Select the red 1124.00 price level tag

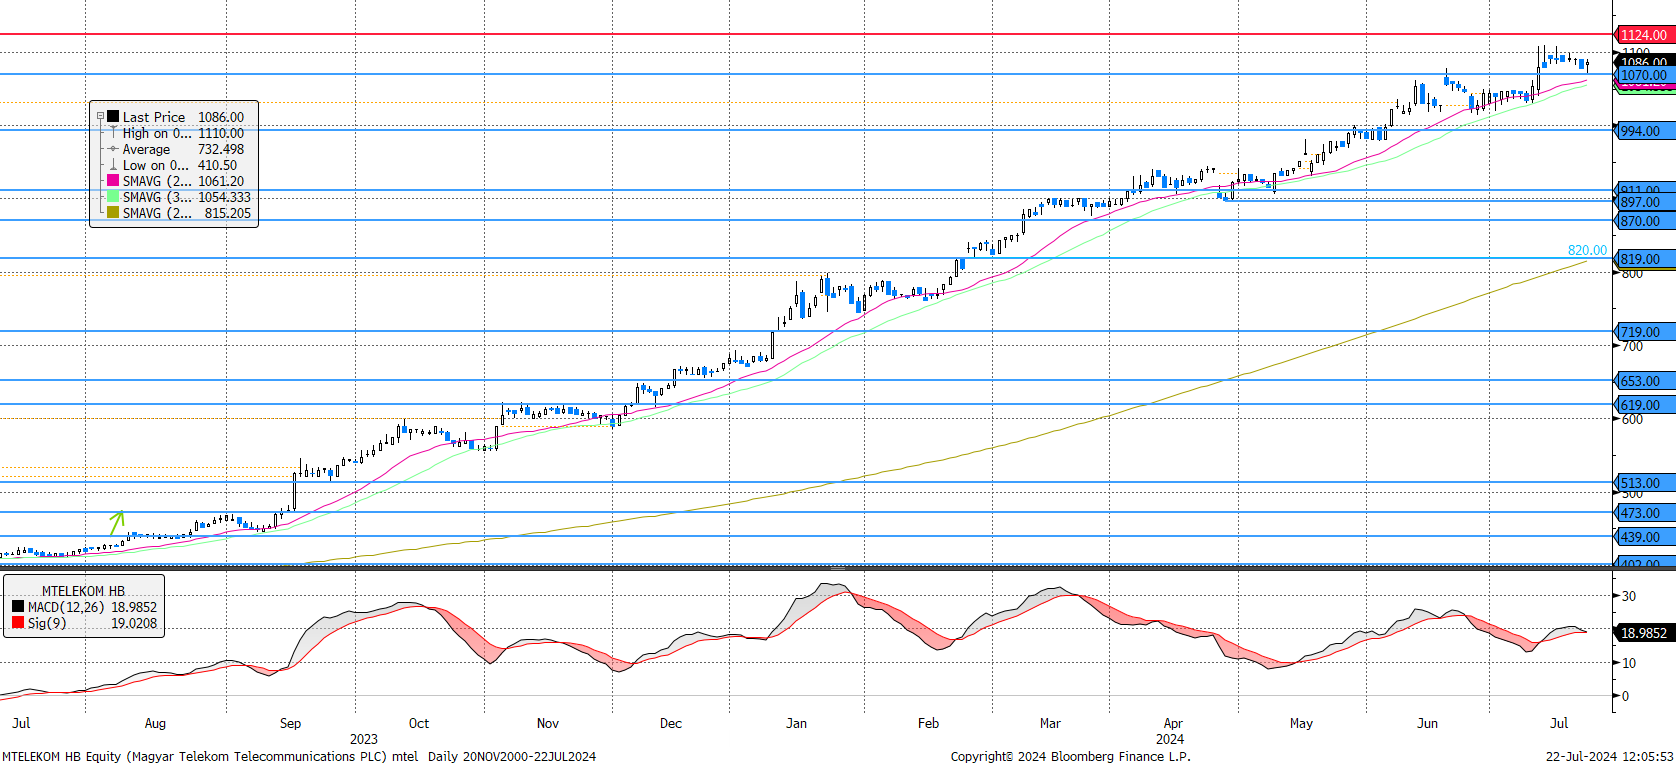1644,35
